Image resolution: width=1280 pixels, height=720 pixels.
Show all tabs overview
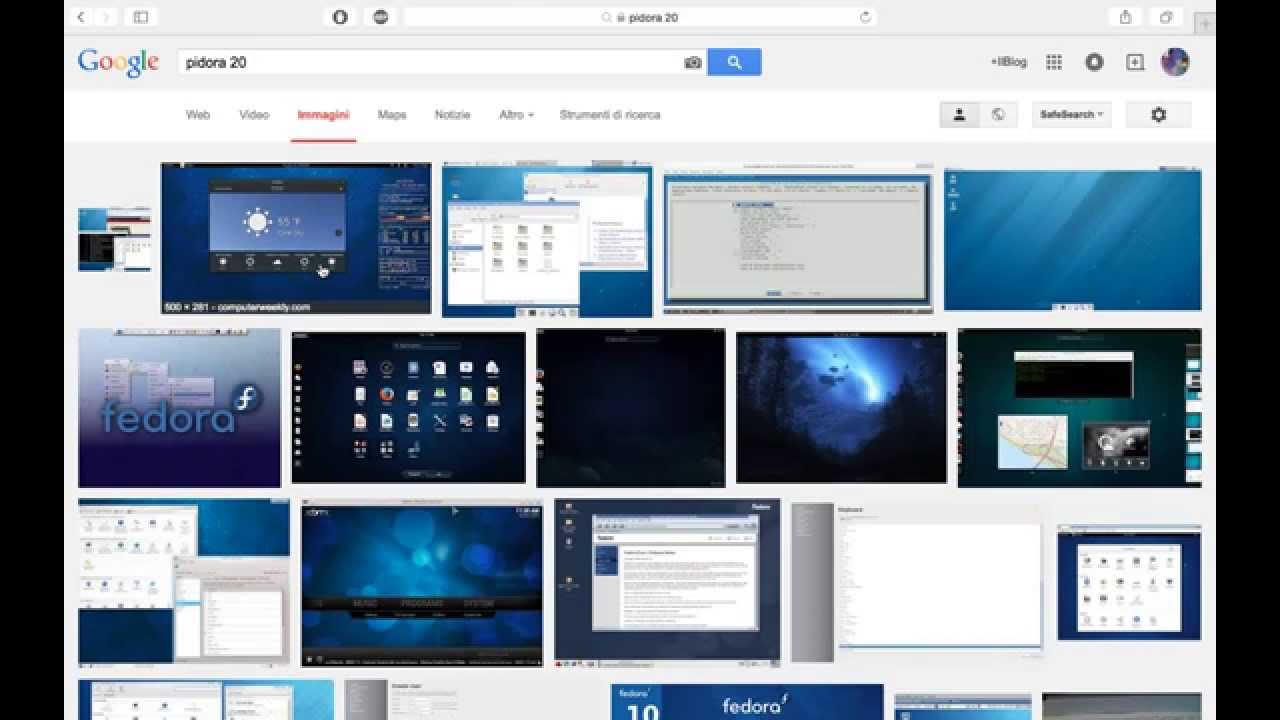point(1166,17)
